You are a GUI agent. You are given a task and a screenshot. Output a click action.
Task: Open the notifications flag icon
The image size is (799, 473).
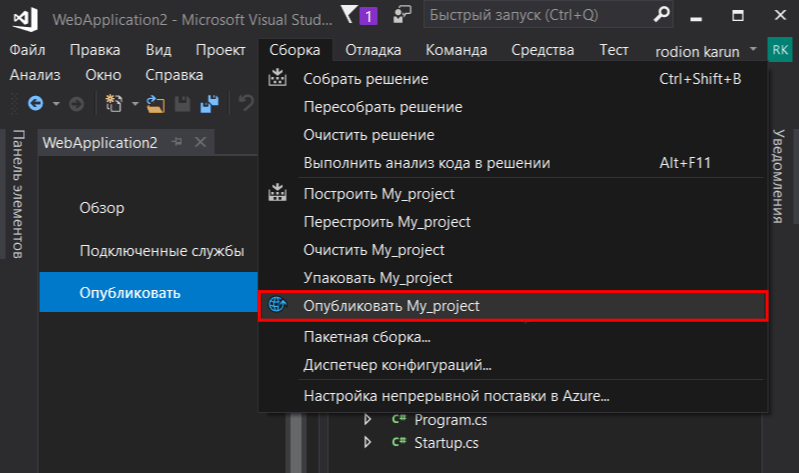click(349, 14)
